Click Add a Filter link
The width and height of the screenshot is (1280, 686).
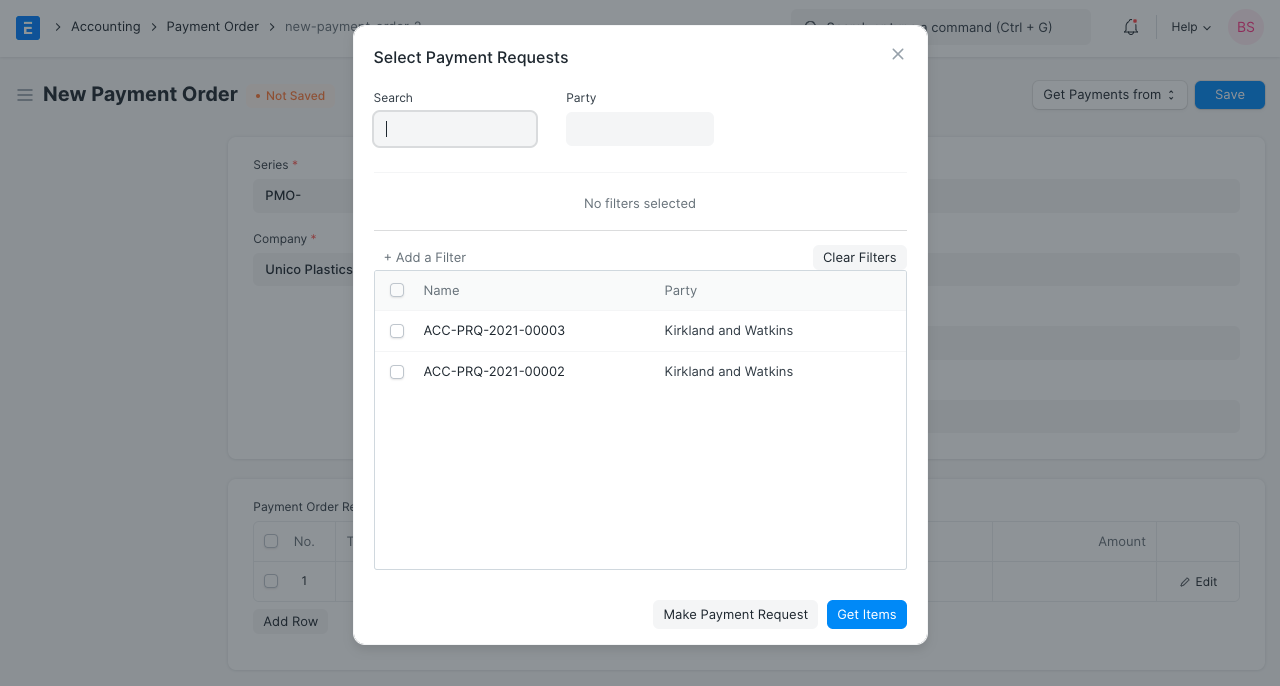[x=424, y=257]
